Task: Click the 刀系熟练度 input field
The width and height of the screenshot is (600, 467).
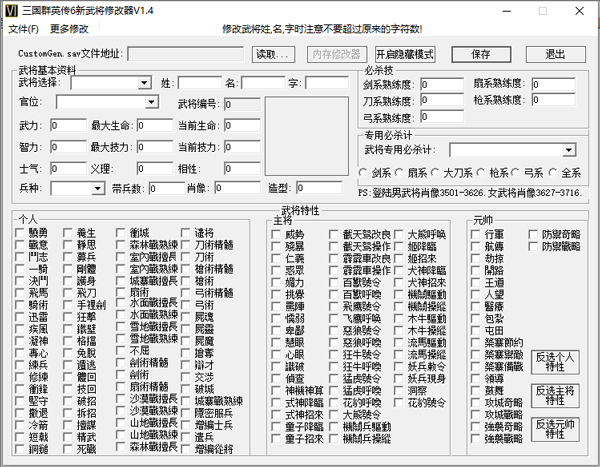Action: click(x=442, y=100)
